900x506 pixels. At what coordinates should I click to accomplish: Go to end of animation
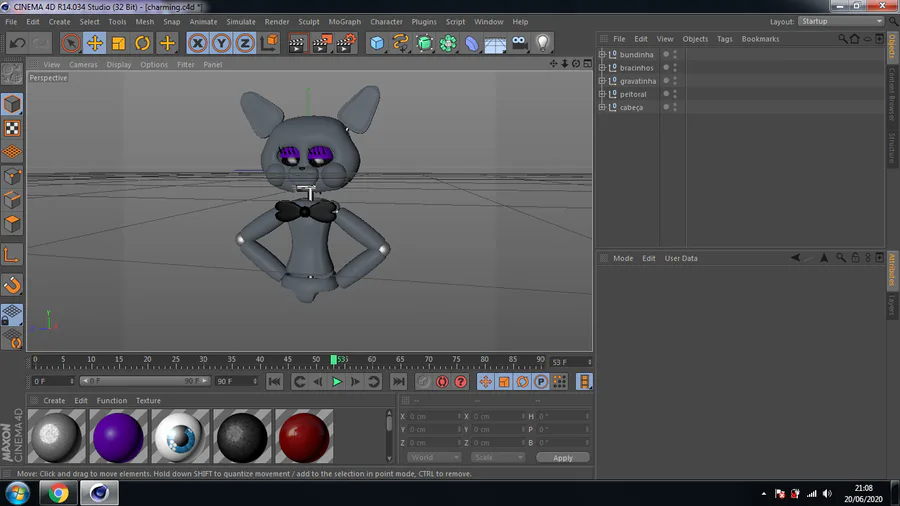[398, 382]
